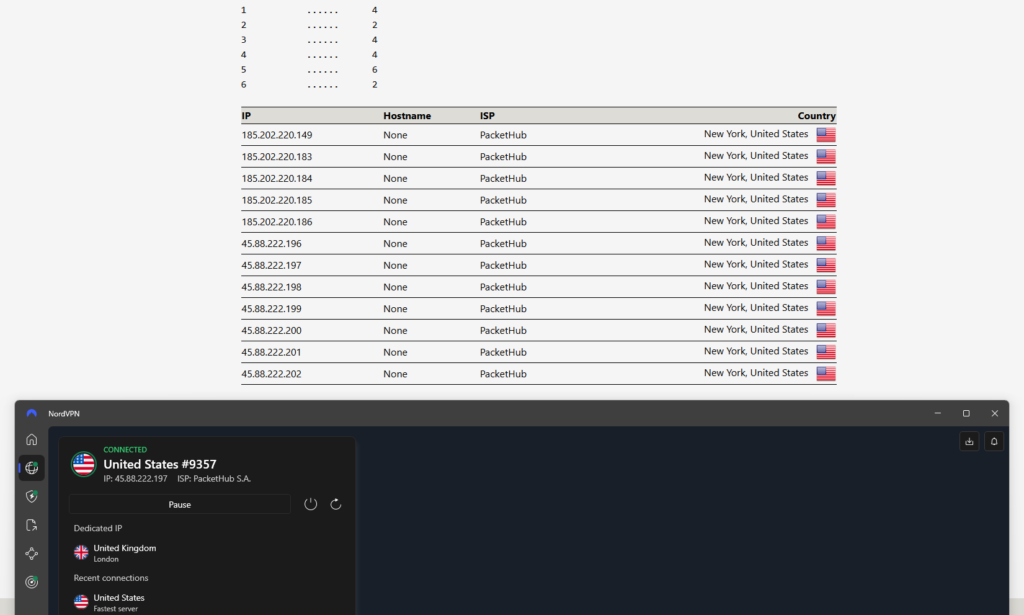
Task: Click New York, United States for 45.88.222.200
Action: 756,329
